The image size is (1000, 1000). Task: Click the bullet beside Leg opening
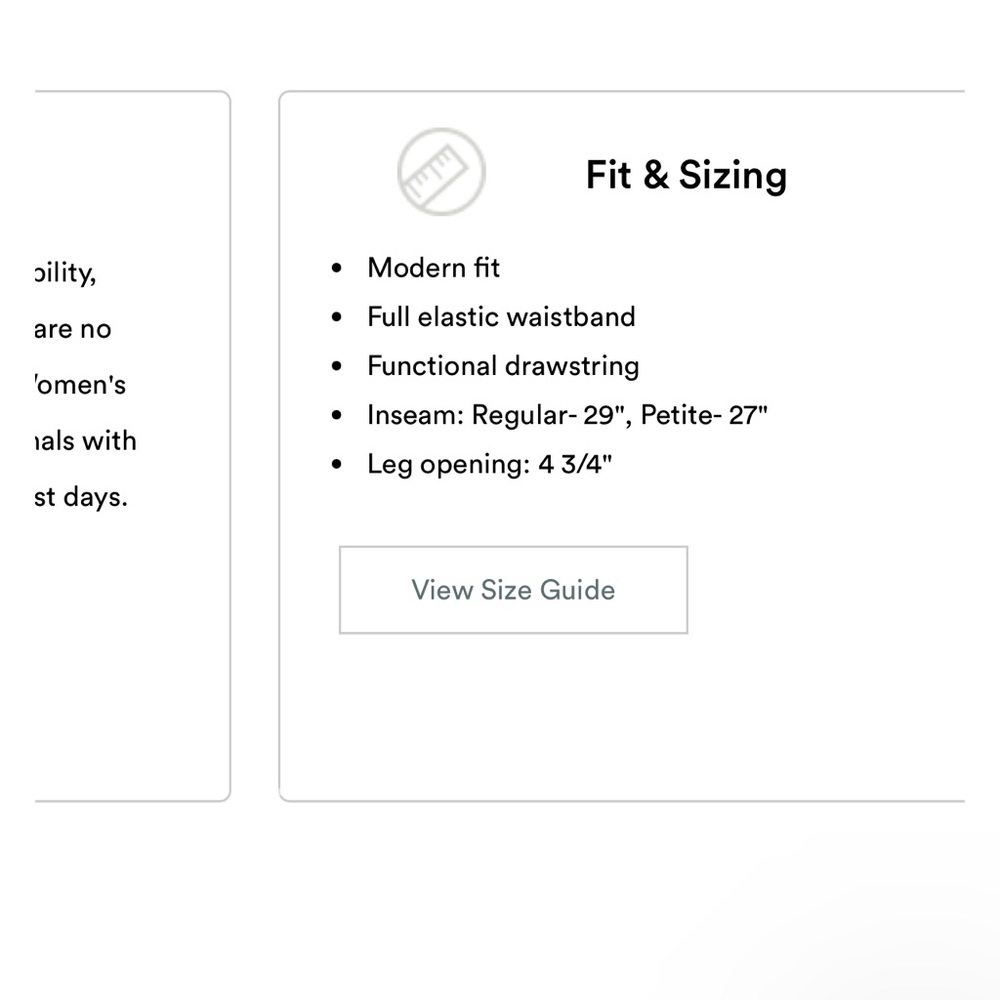[337, 464]
